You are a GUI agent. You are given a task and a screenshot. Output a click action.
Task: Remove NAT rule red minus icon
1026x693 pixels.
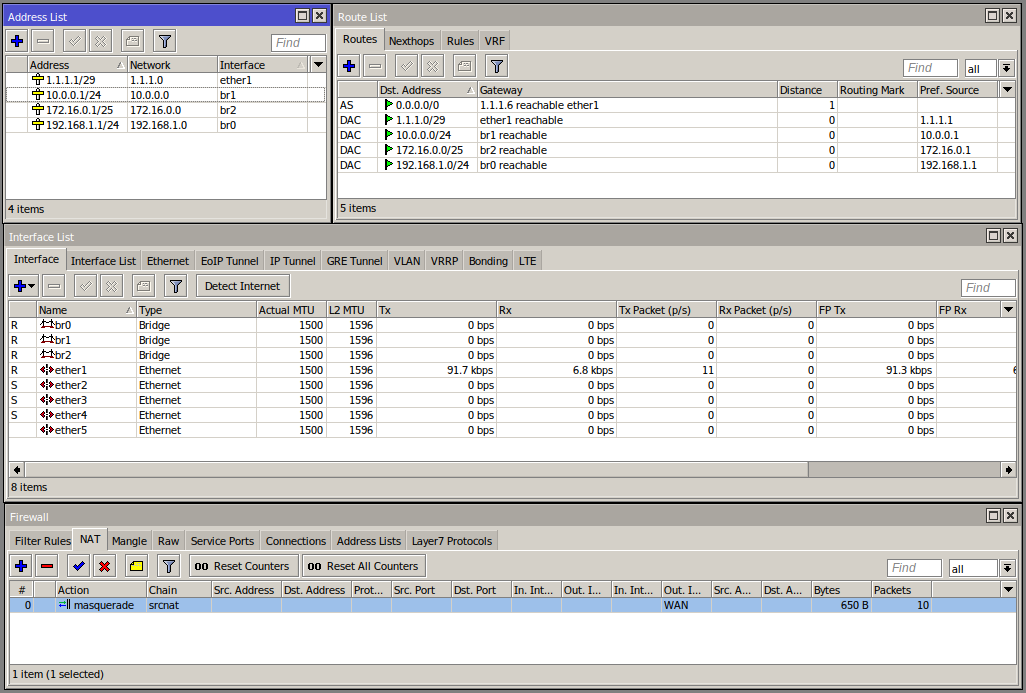pos(47,566)
